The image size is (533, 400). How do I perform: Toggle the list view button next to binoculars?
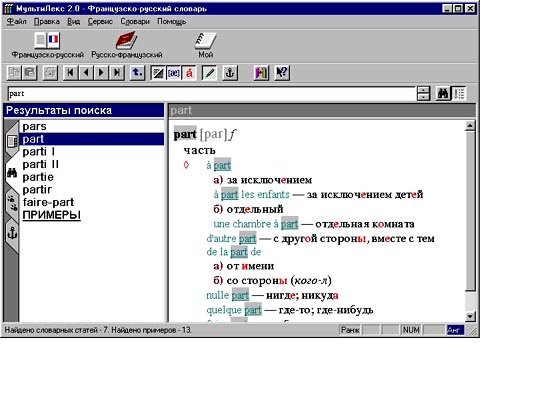[459, 93]
